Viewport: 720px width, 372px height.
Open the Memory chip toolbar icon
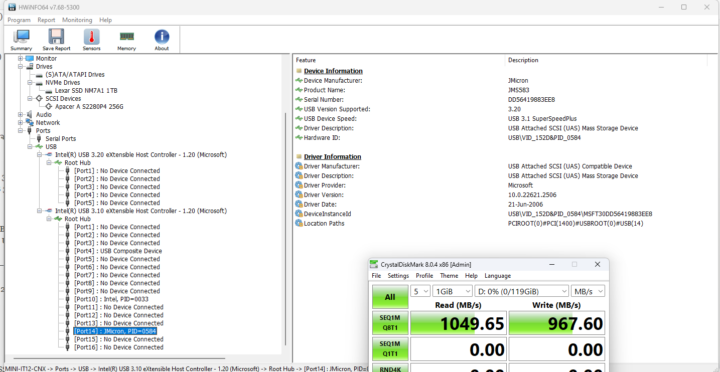(x=126, y=40)
